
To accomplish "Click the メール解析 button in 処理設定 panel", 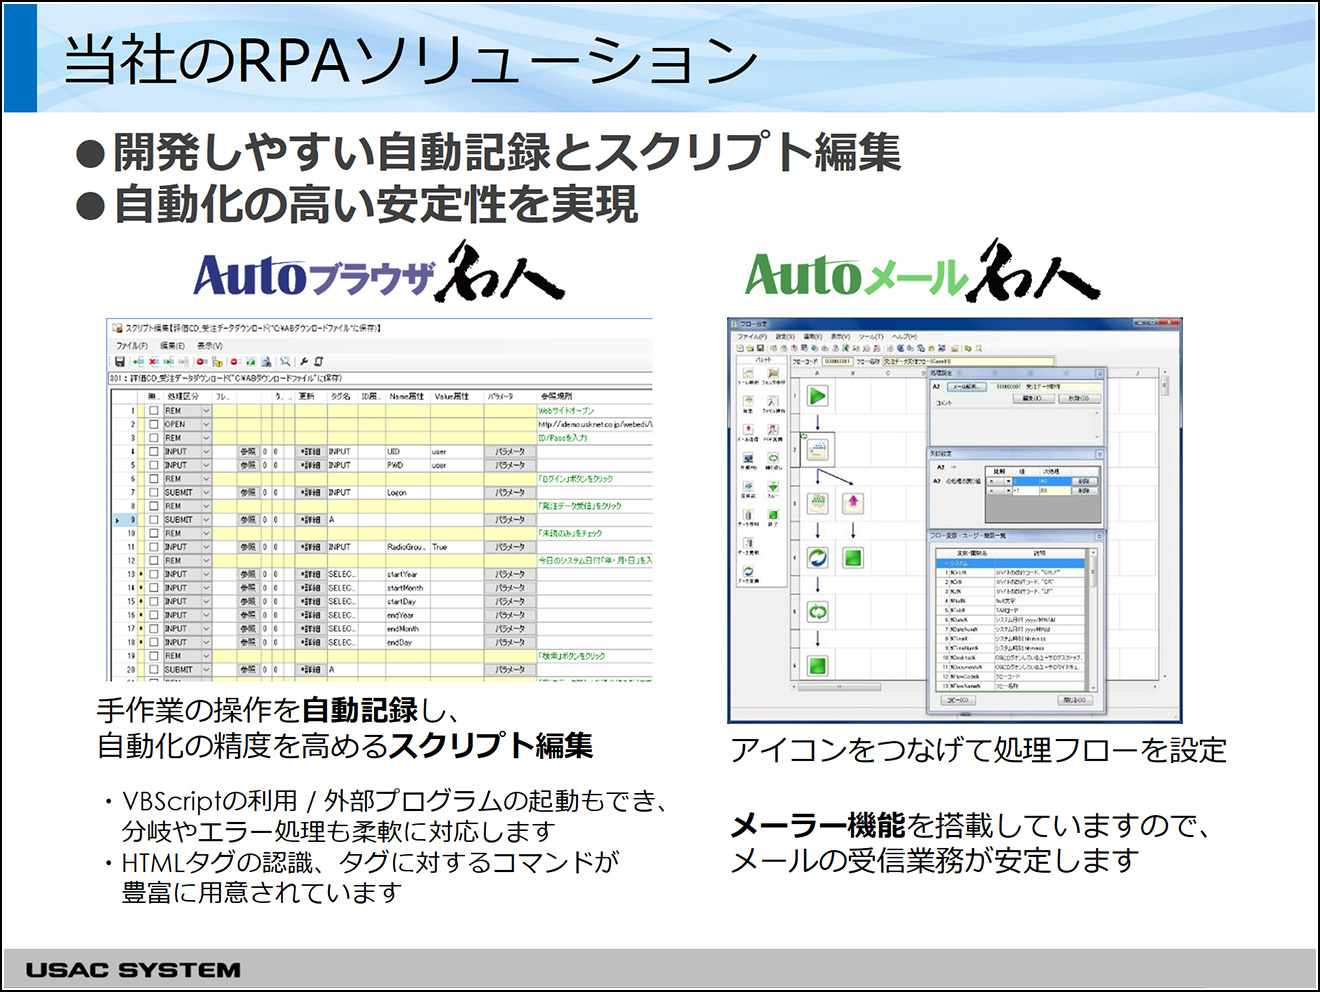I will pyautogui.click(x=967, y=386).
